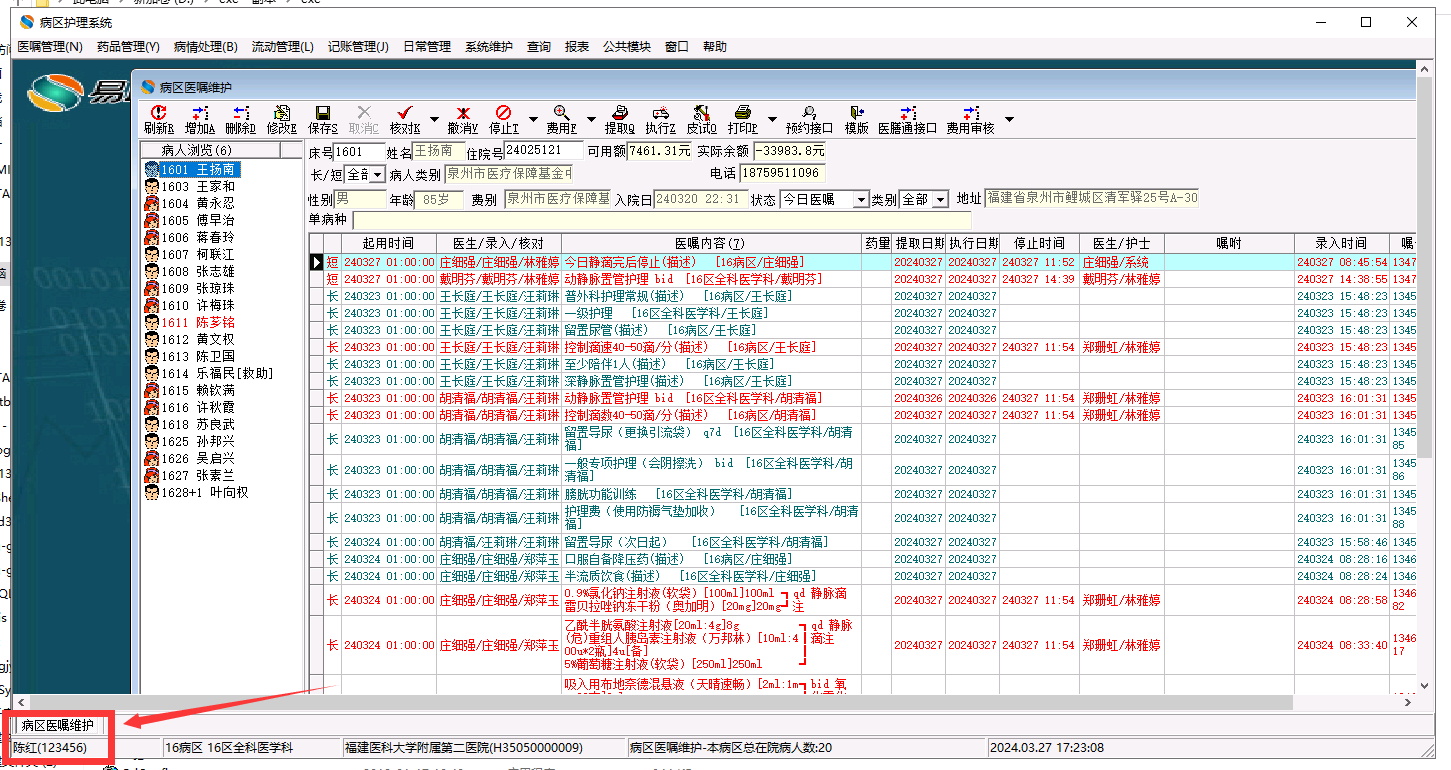
Task: Click the hospital name in the status bar
Action: tap(463, 748)
